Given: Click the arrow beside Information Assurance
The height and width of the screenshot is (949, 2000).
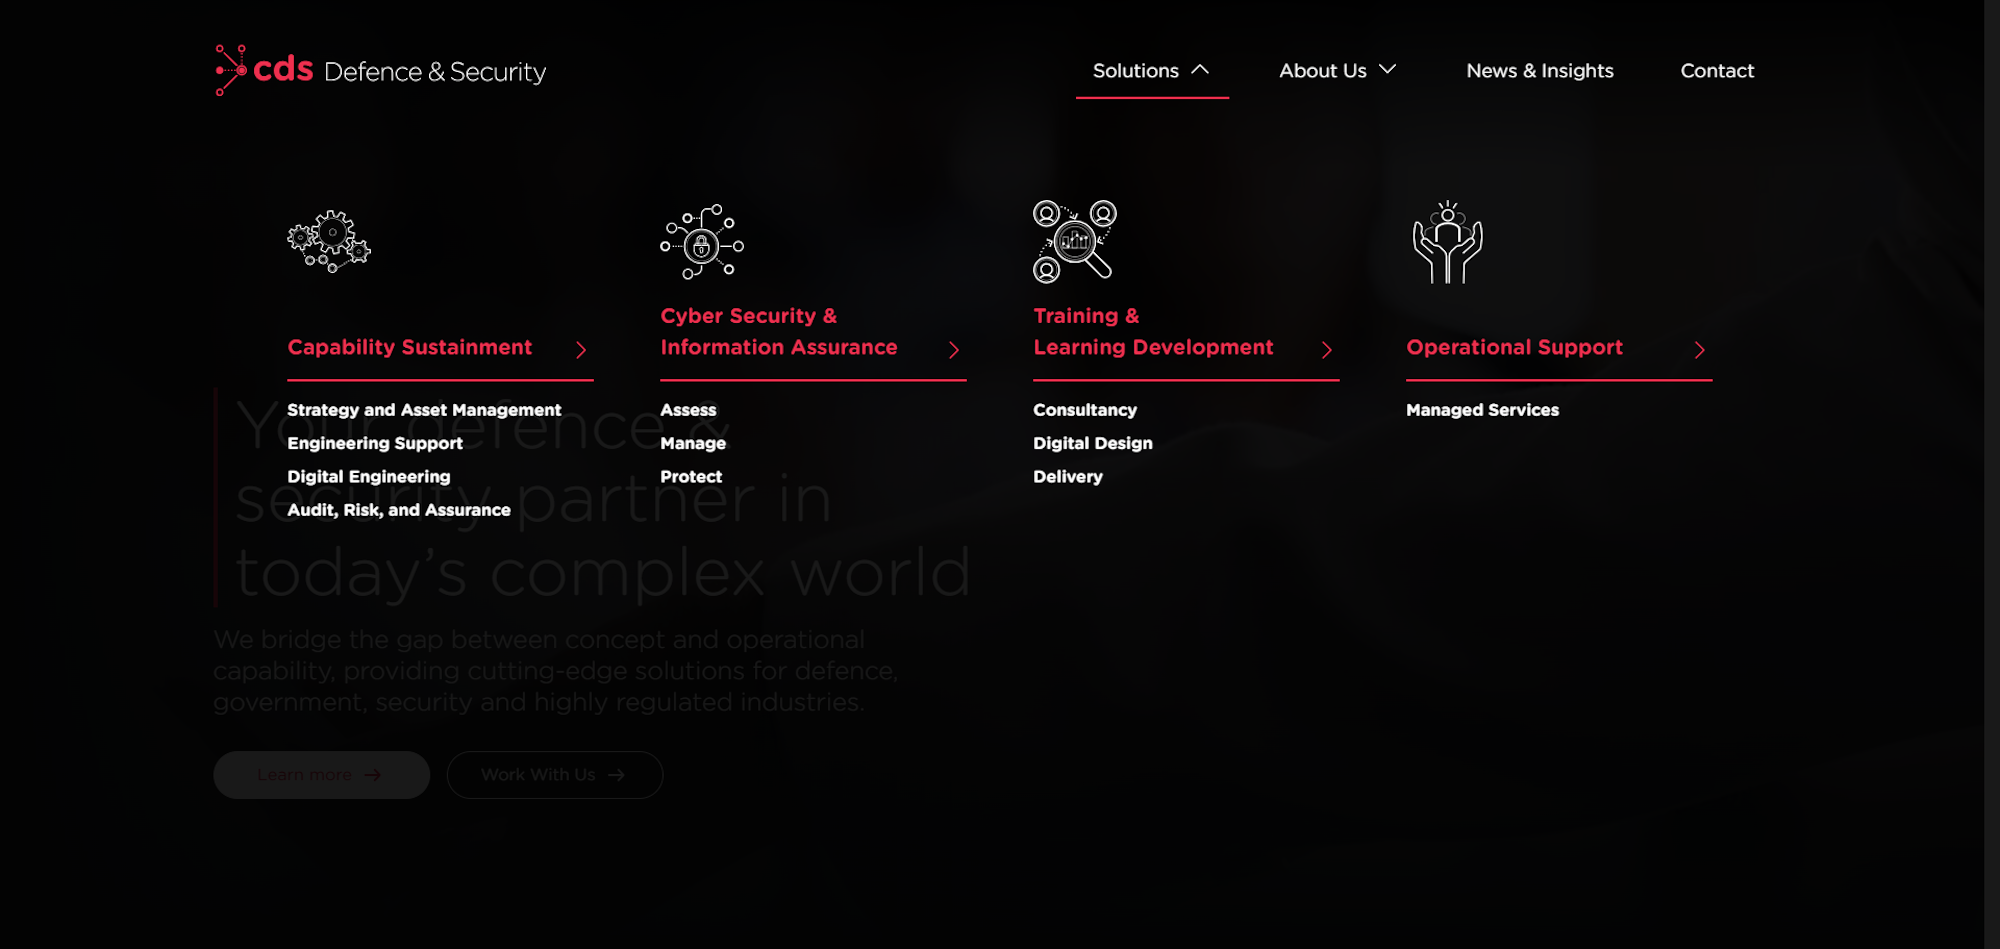Looking at the screenshot, I should (x=954, y=349).
